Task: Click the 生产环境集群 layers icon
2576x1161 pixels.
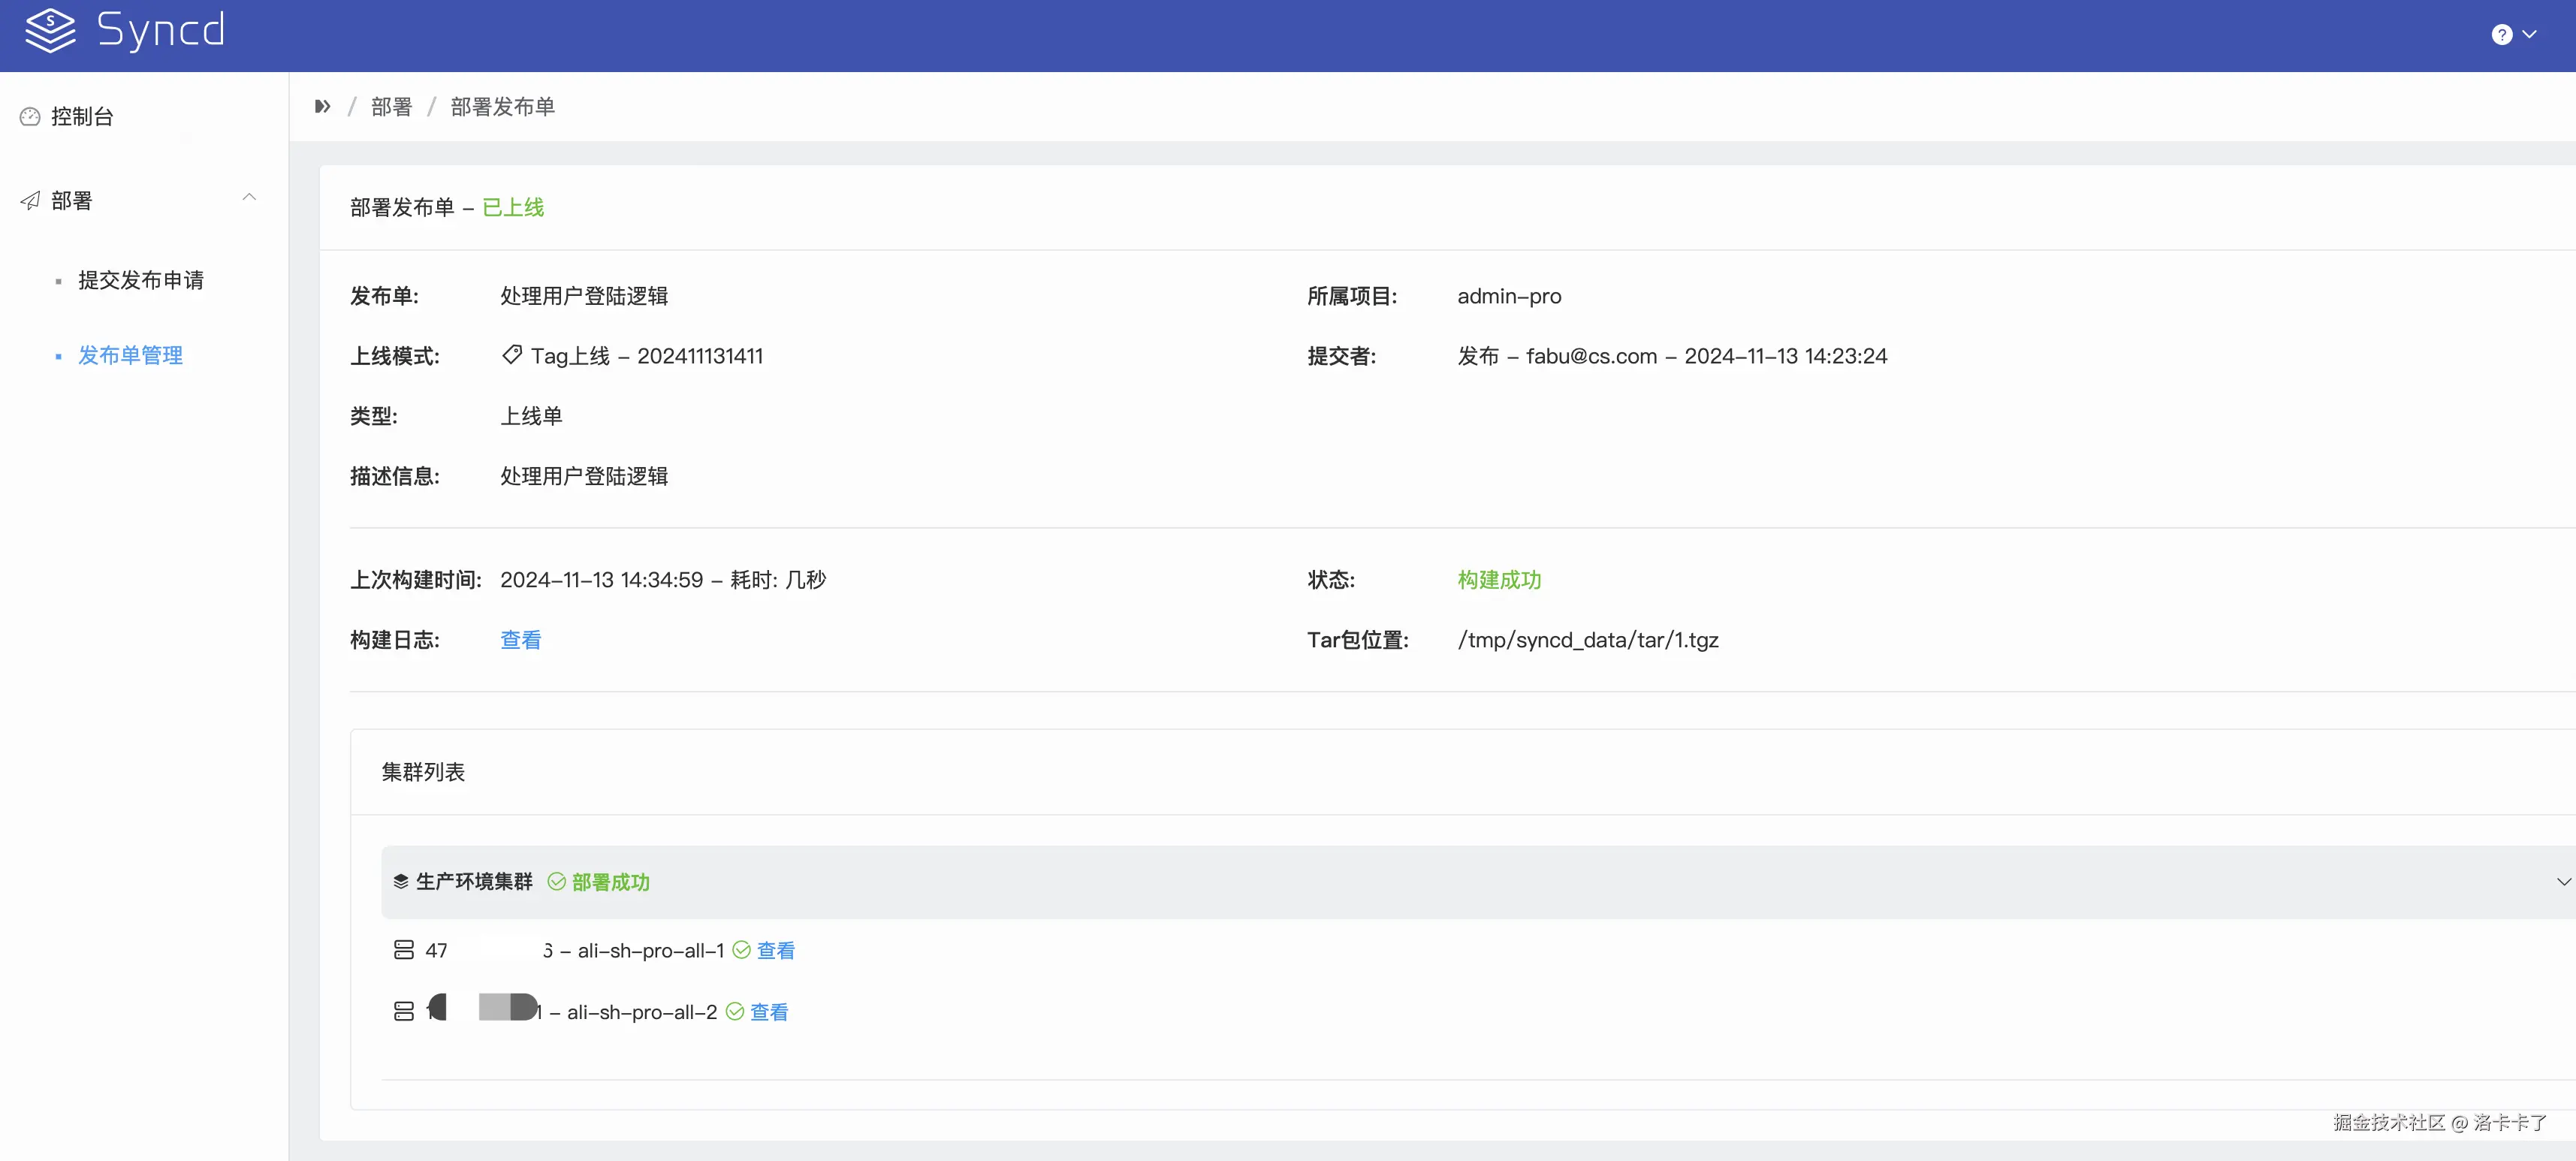Action: 401,881
